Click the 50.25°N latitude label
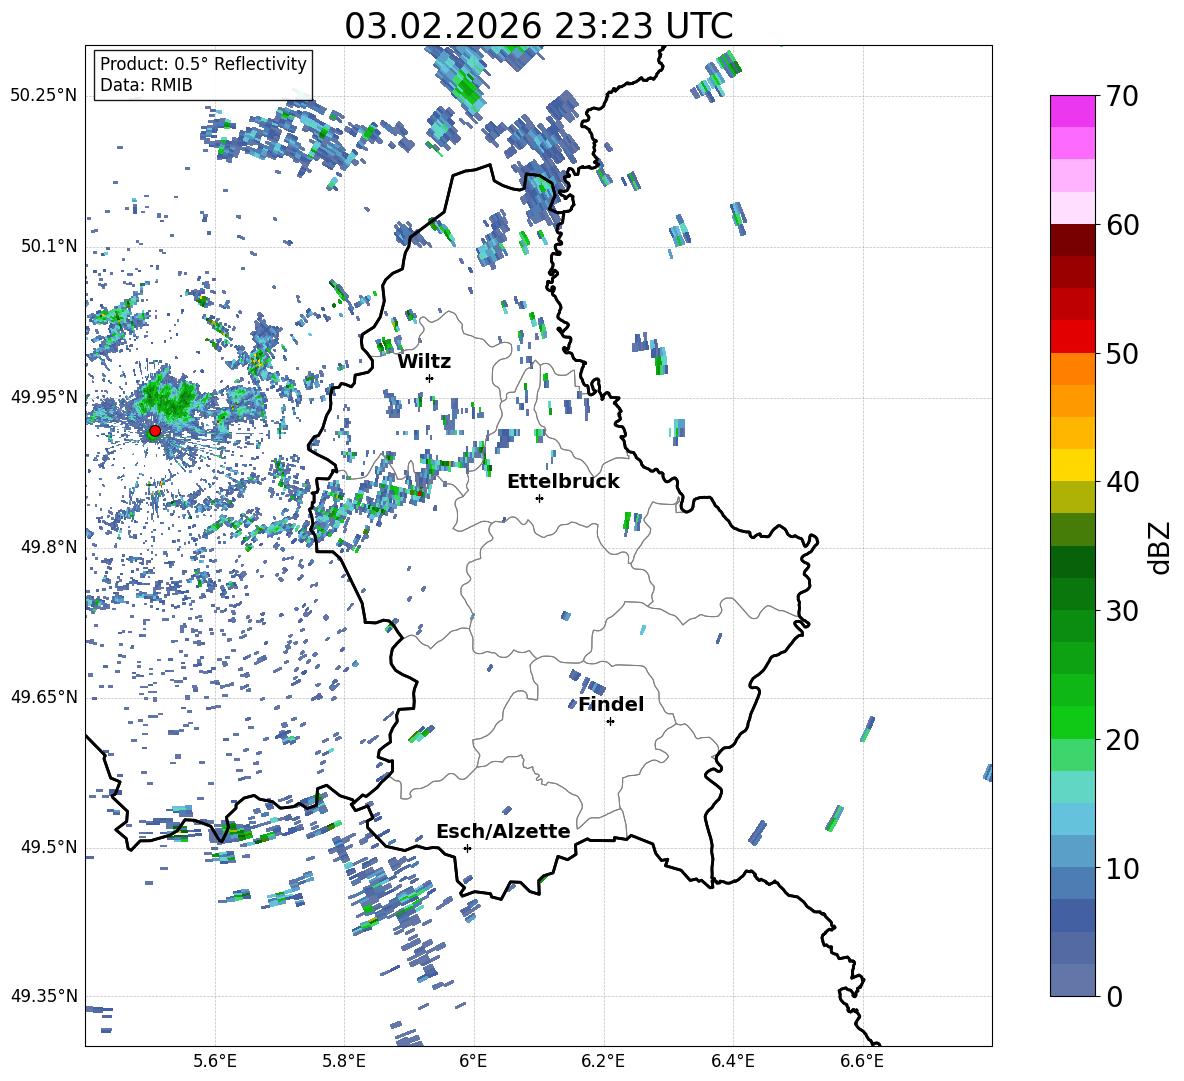This screenshot has width=1184, height=1081. (x=44, y=95)
